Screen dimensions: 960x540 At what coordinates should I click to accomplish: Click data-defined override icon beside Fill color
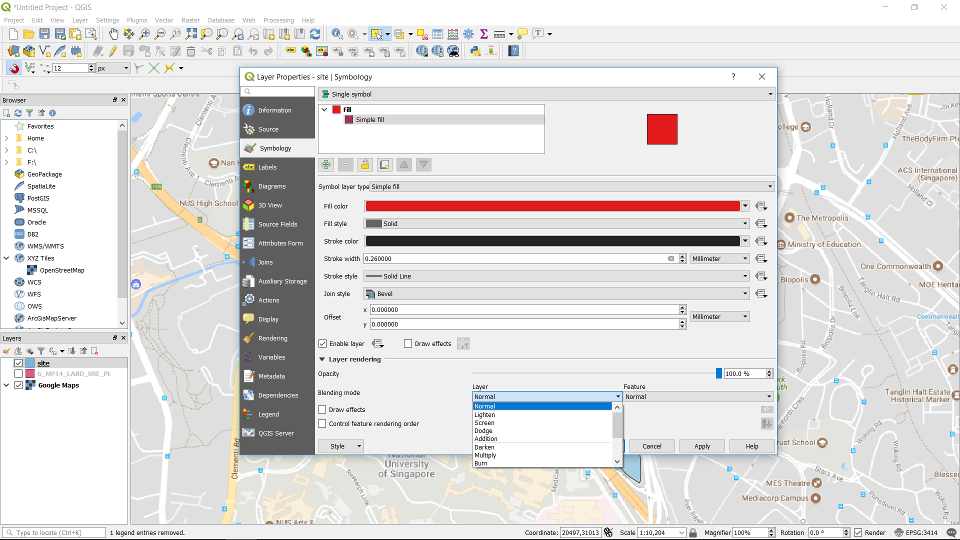[761, 206]
